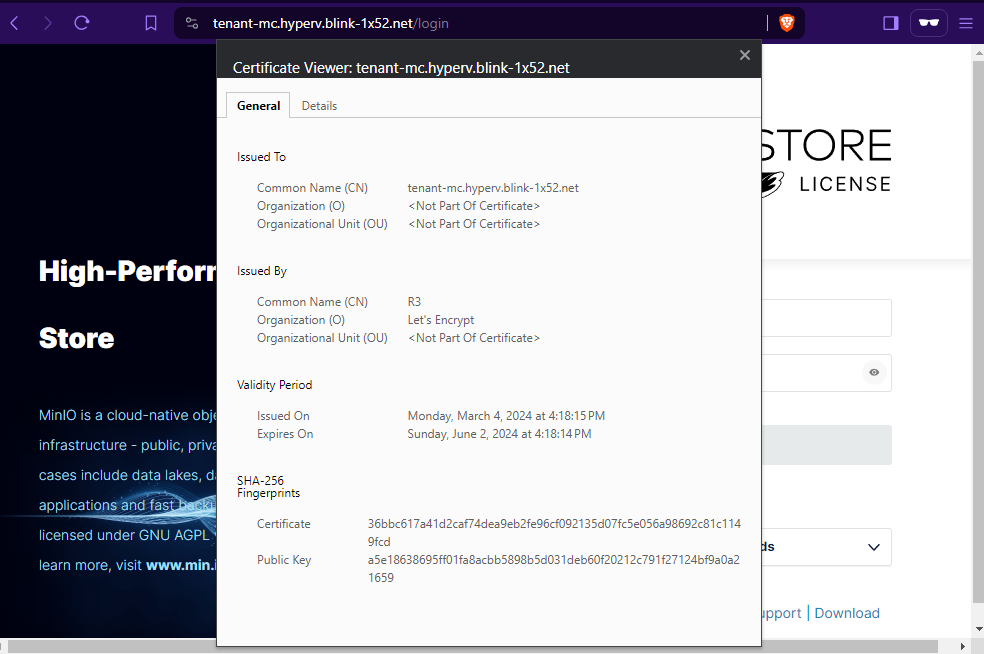Click the back navigation arrow
The width and height of the screenshot is (984, 654).
click(16, 22)
